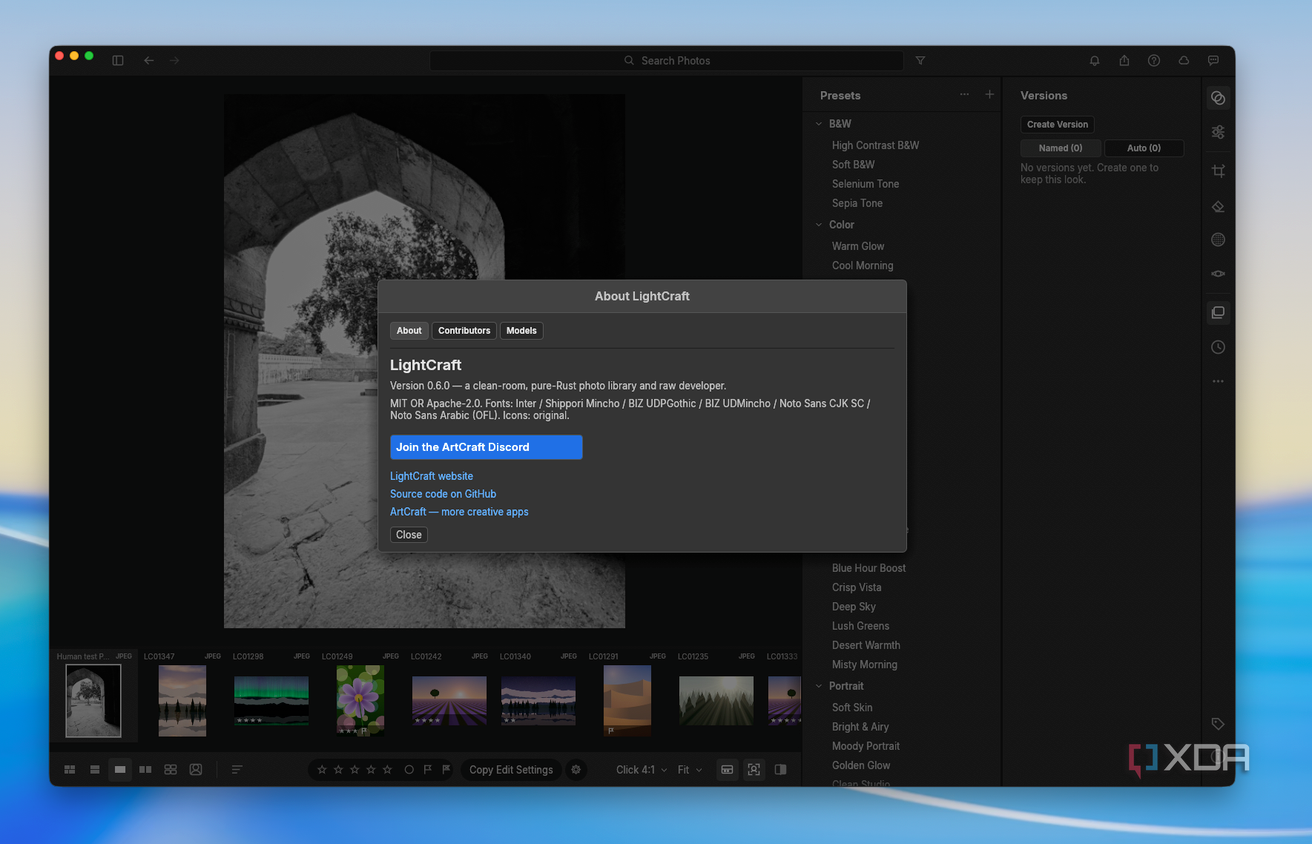Image resolution: width=1312 pixels, height=844 pixels.
Task: Select the Presets overlapping-circles icon
Action: (1218, 98)
